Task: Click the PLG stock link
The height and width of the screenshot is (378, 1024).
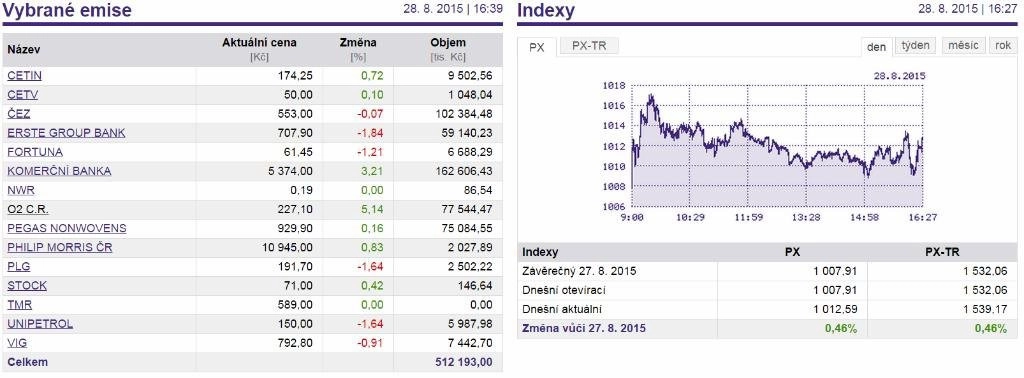Action: tap(19, 266)
